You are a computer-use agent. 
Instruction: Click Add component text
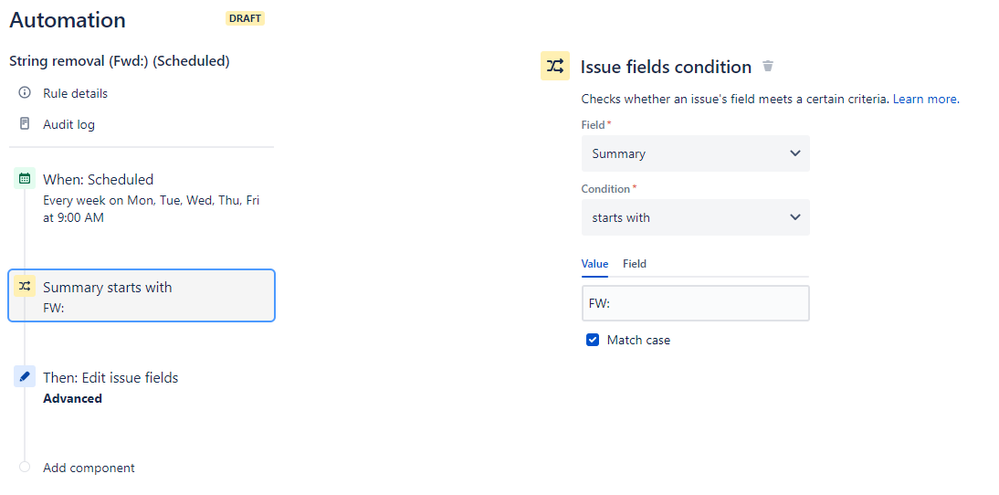(89, 468)
